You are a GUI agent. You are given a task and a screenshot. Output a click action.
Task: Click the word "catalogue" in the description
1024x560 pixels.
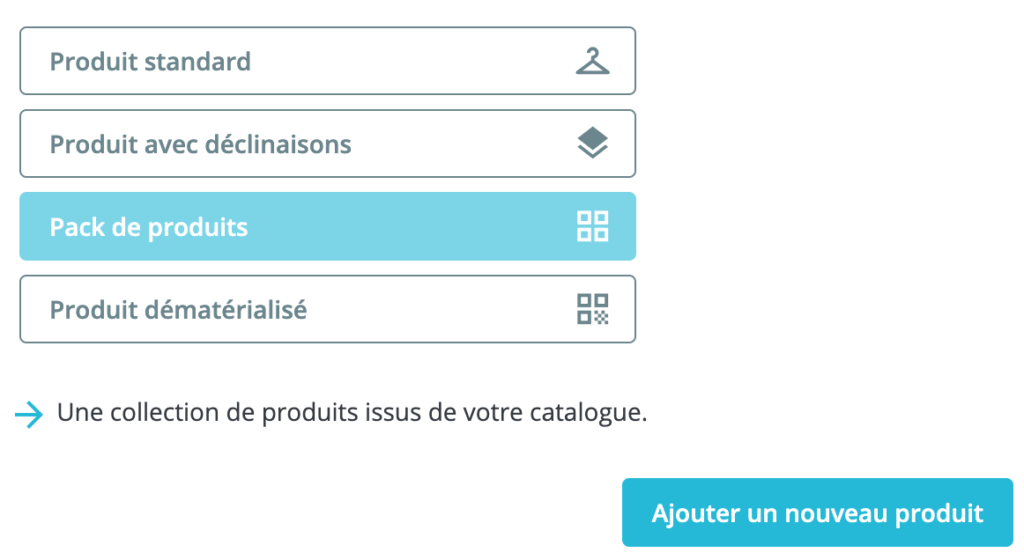tap(595, 413)
